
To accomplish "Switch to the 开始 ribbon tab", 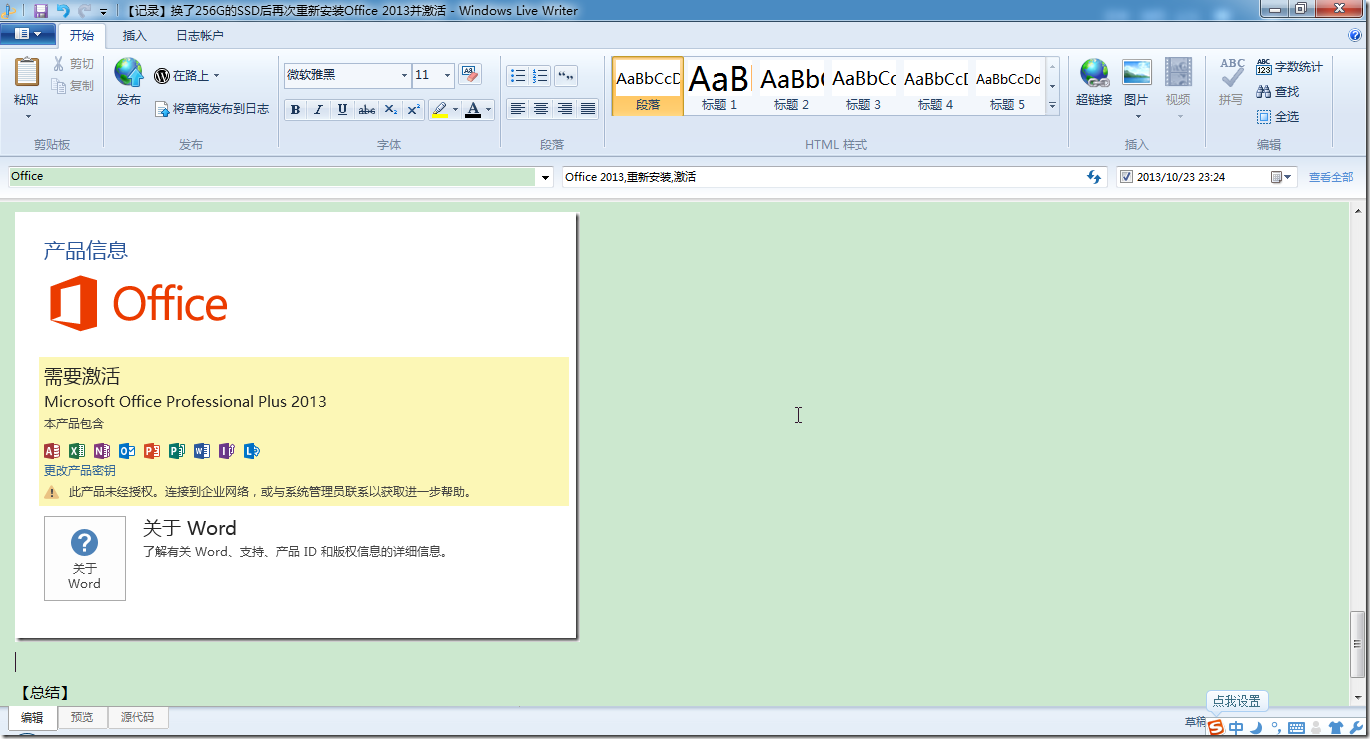I will pyautogui.click(x=82, y=36).
